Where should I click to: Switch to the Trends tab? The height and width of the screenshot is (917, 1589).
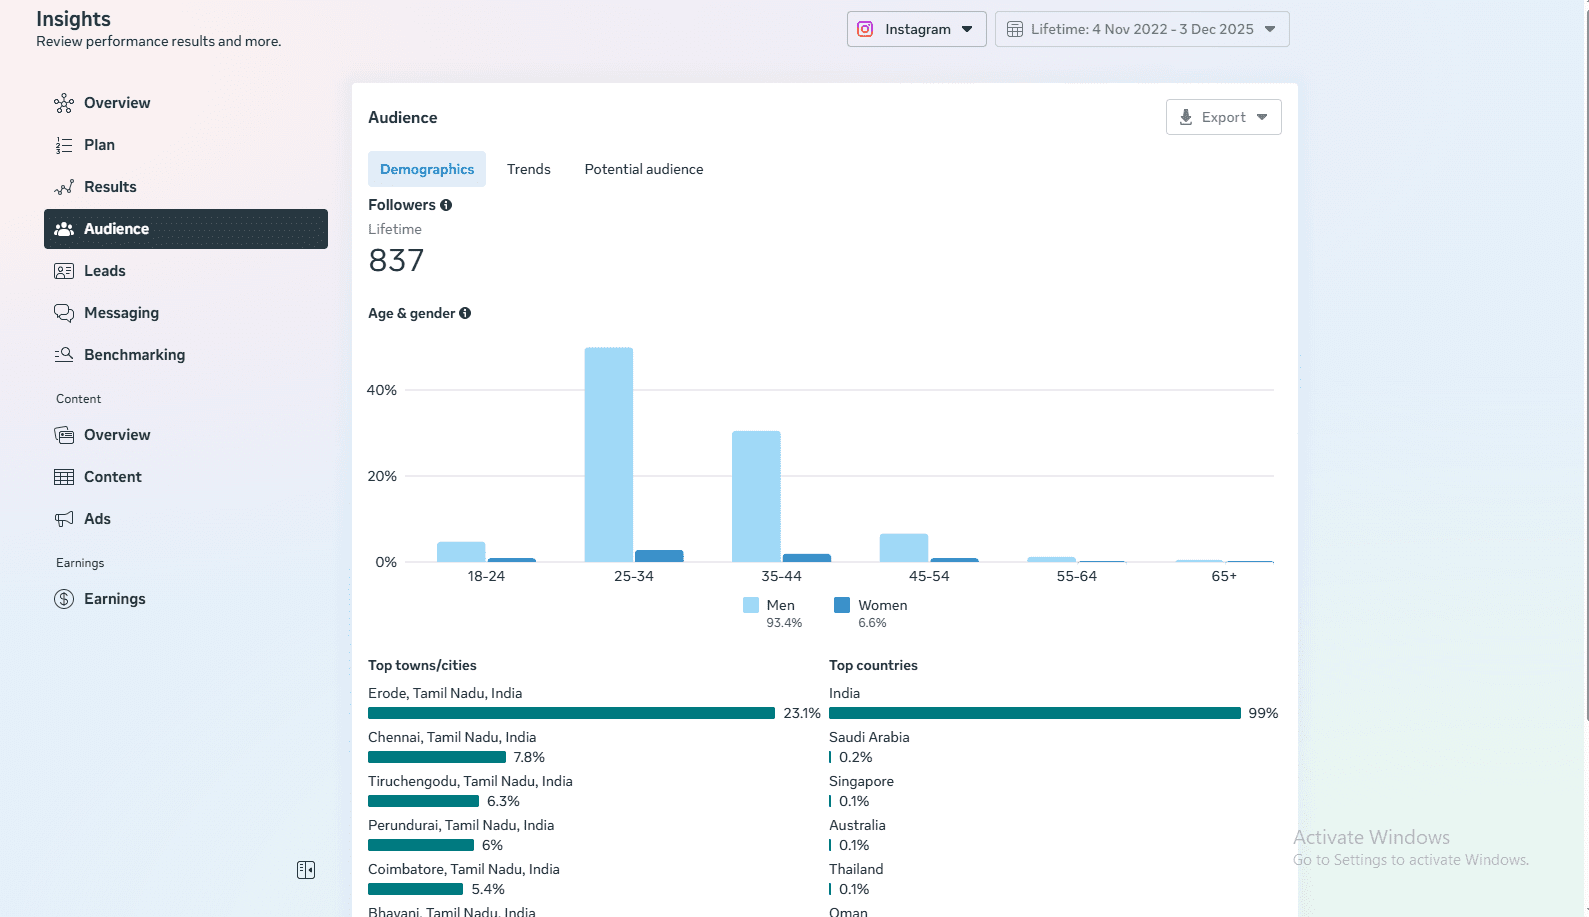528,169
